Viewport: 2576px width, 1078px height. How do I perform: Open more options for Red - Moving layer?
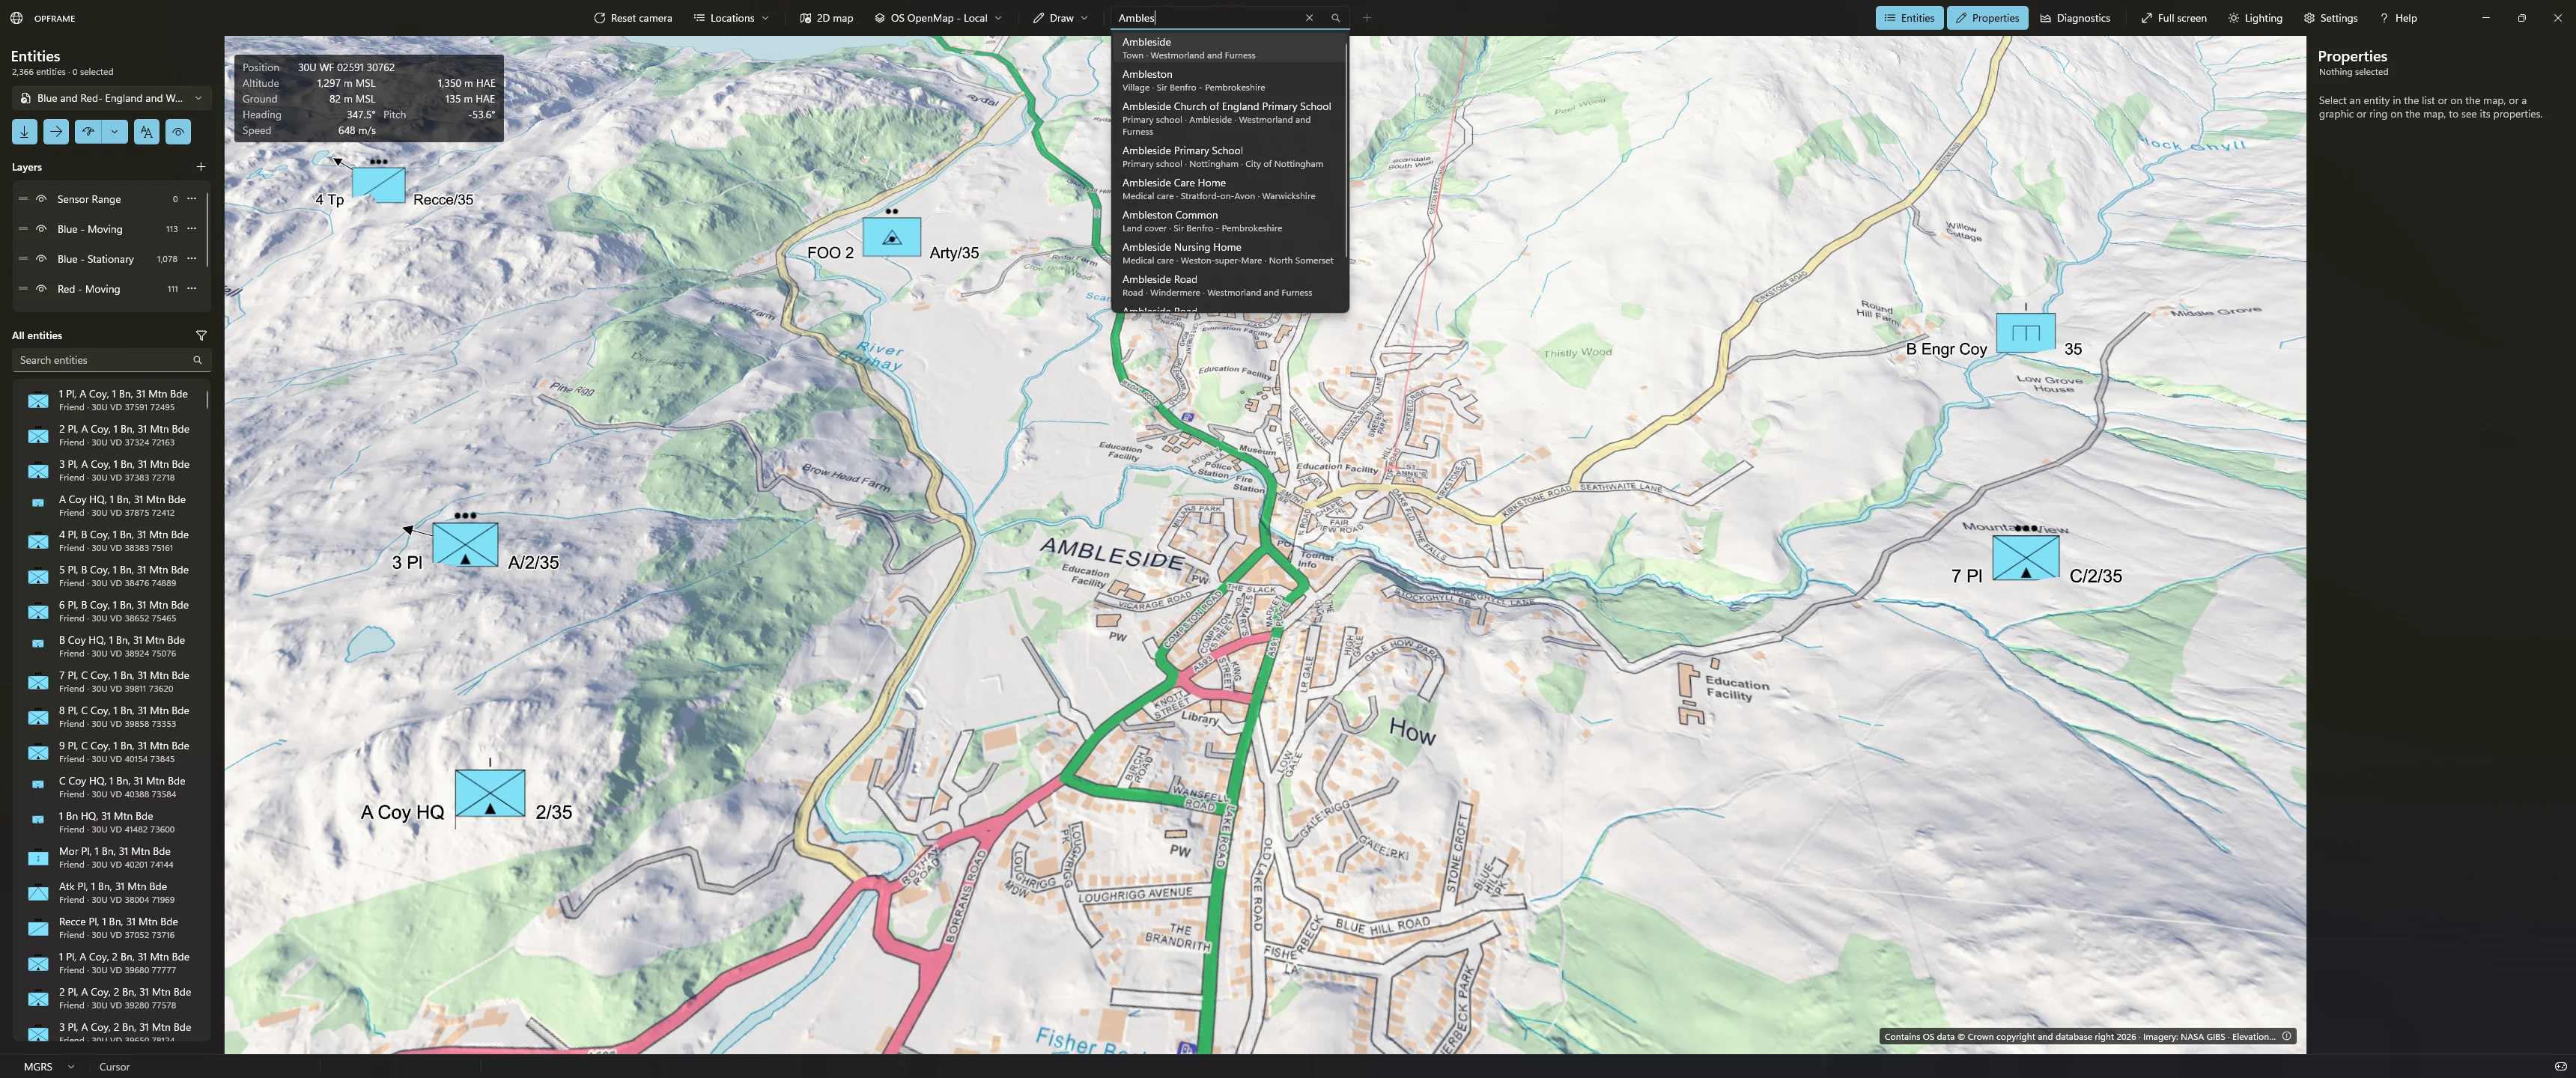[192, 289]
